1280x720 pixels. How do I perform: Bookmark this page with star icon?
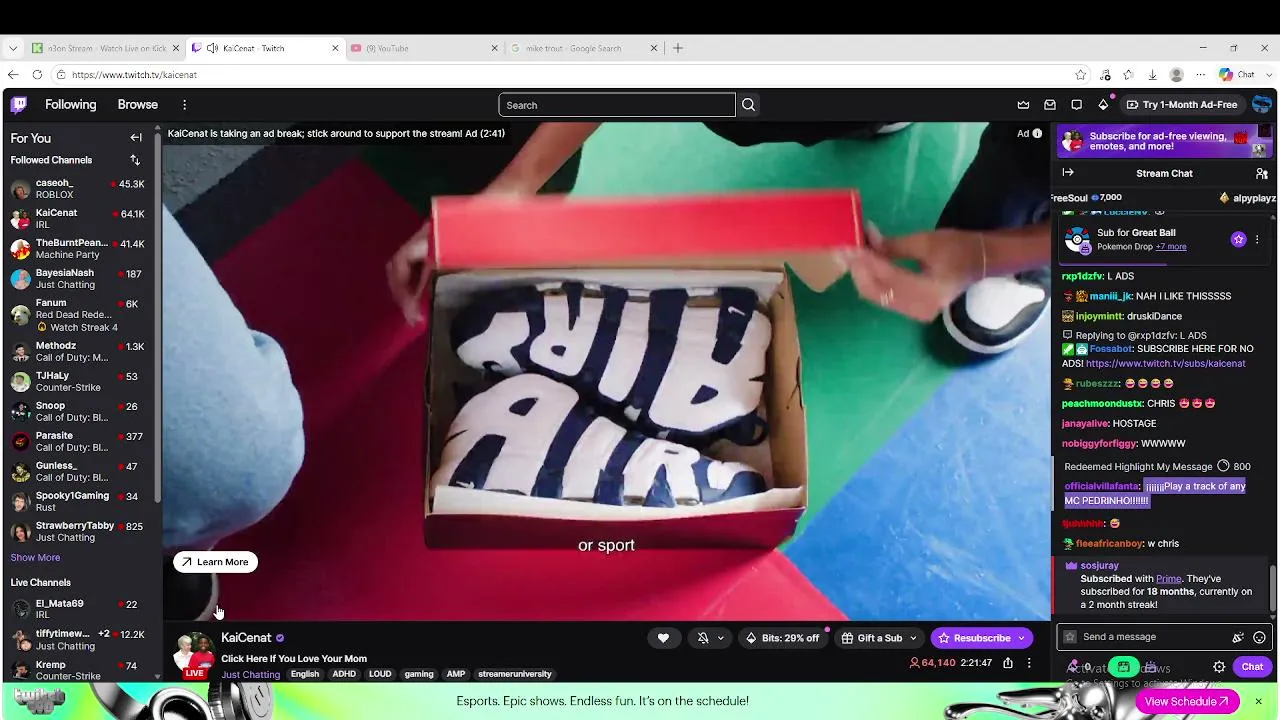pyautogui.click(x=1080, y=75)
